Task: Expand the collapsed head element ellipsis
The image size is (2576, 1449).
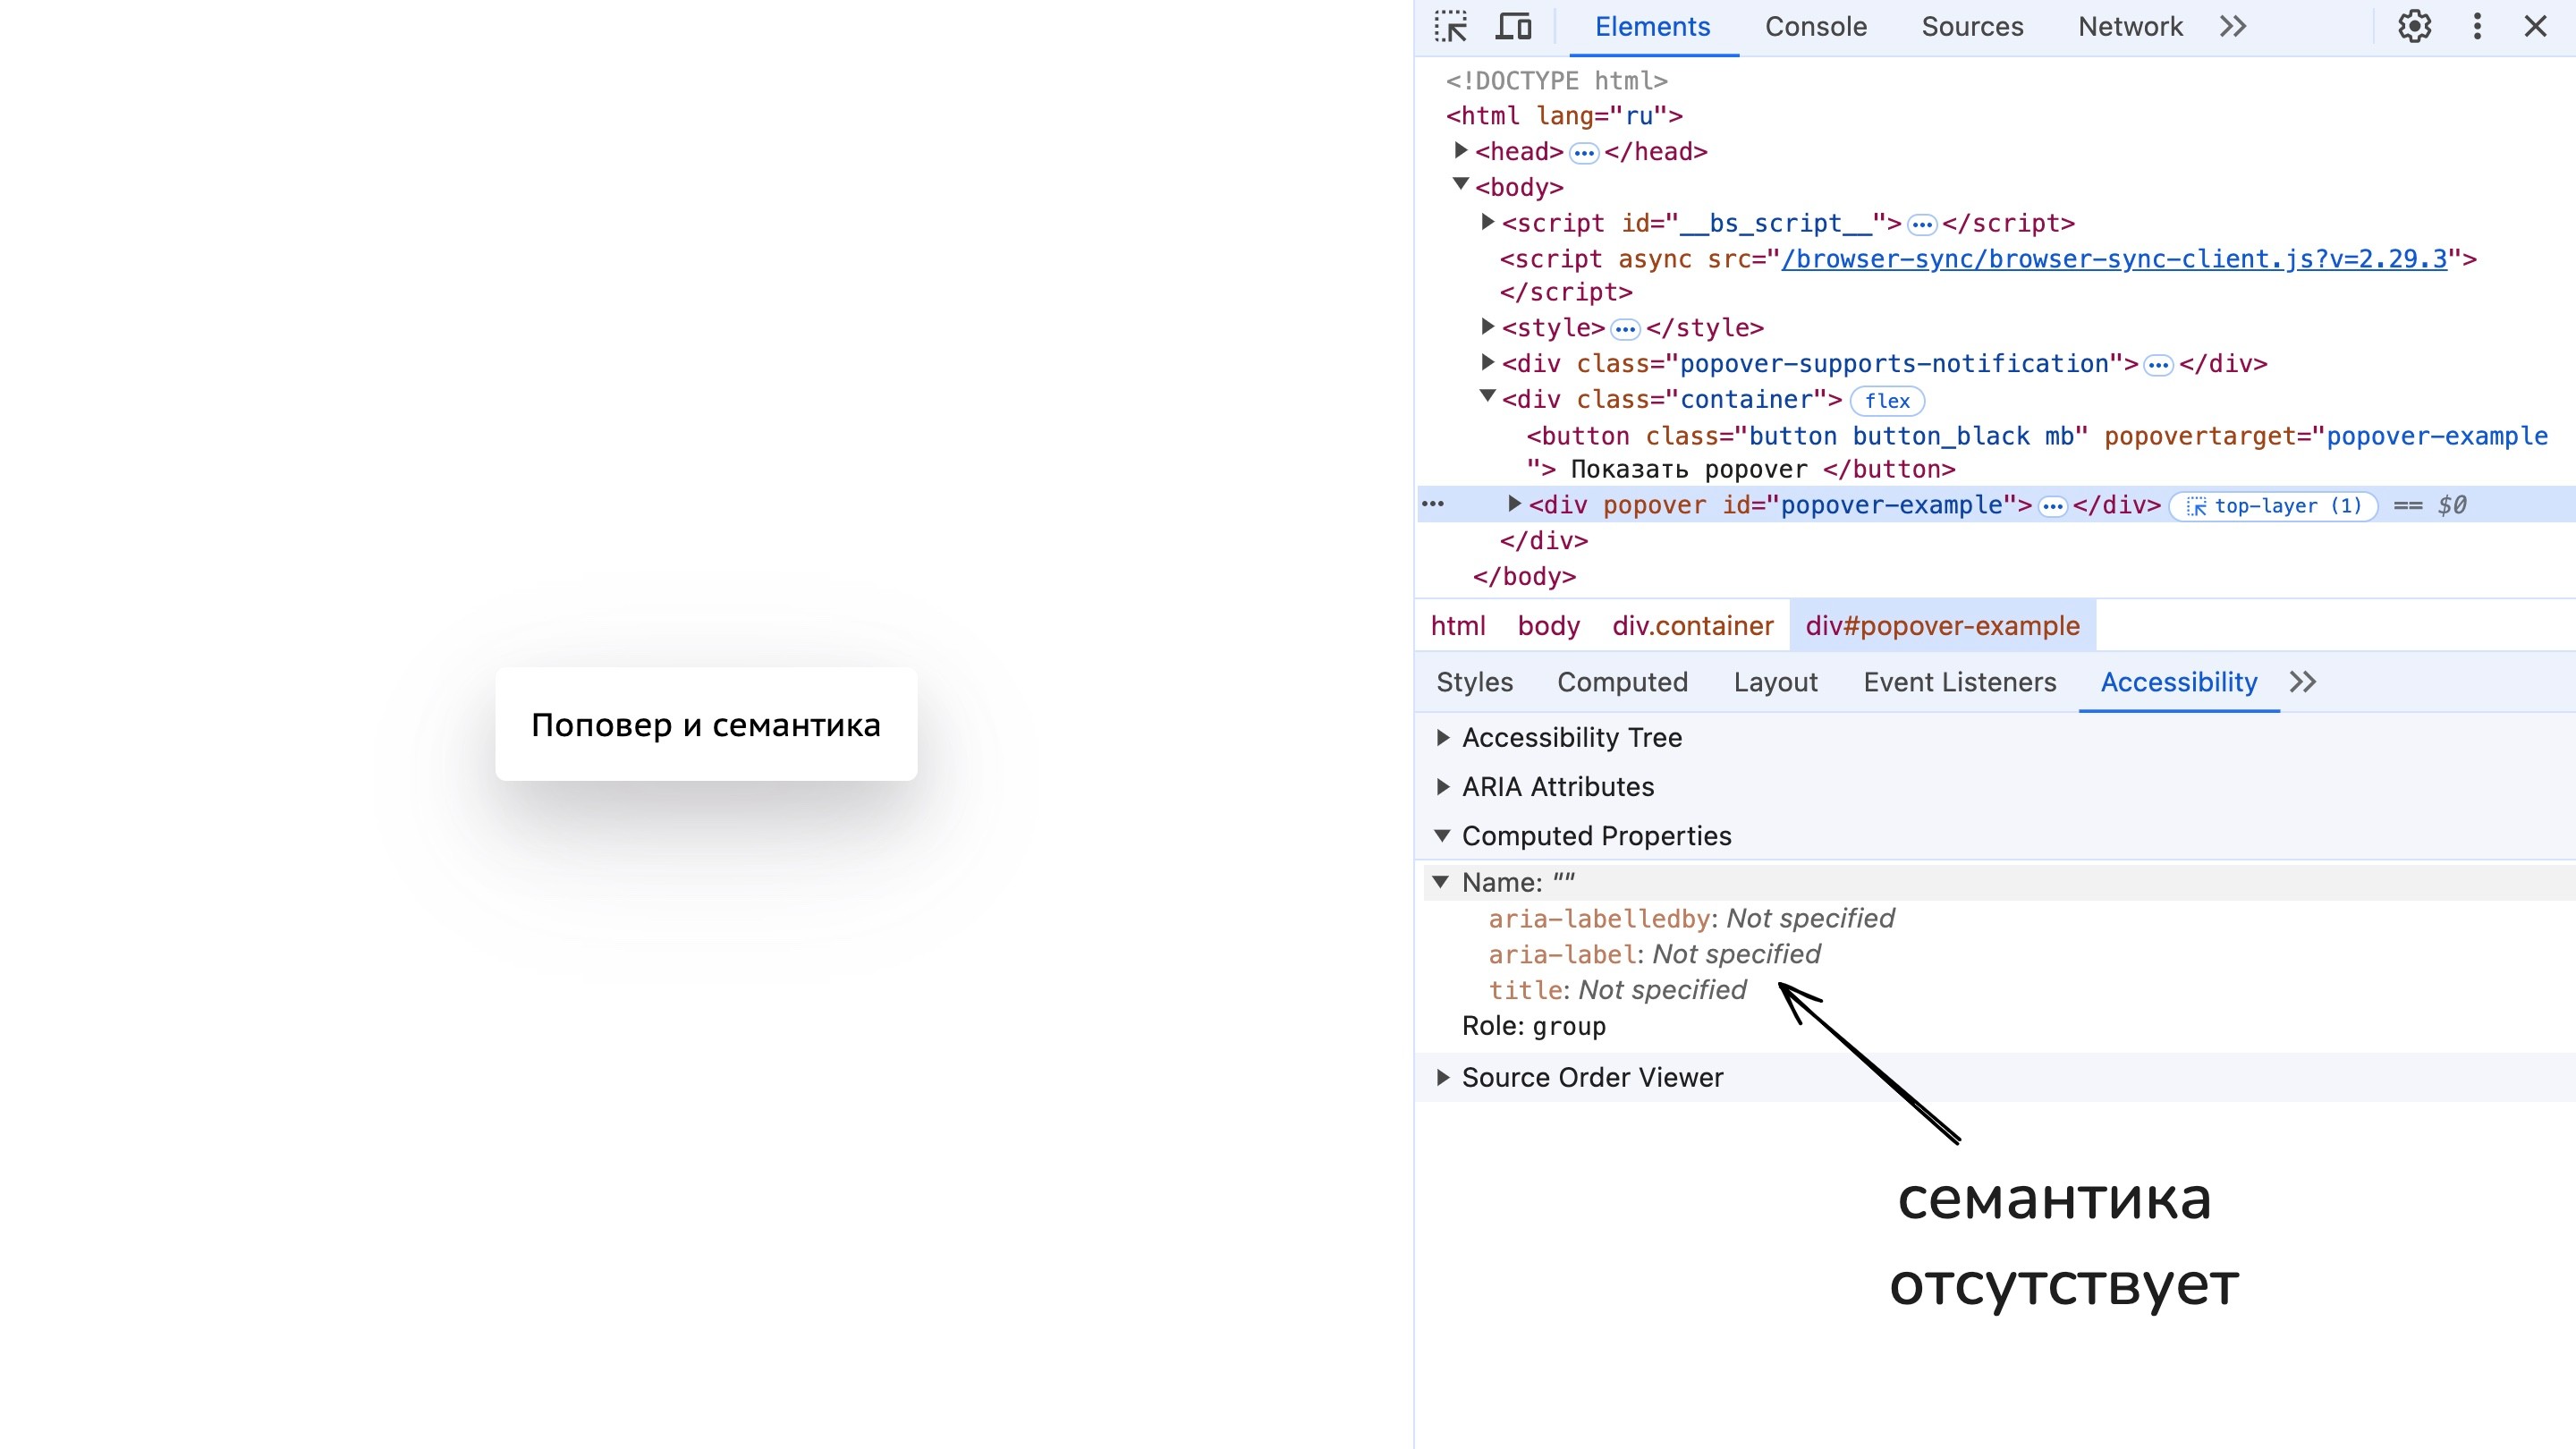Action: pyautogui.click(x=1584, y=153)
